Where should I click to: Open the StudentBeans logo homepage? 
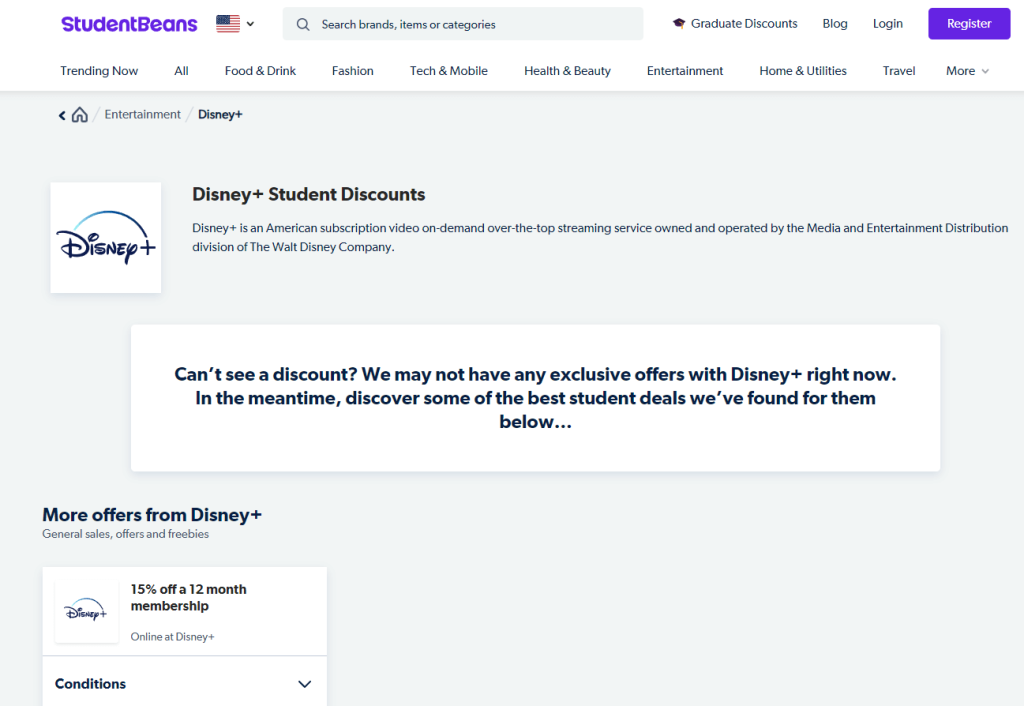[129, 24]
